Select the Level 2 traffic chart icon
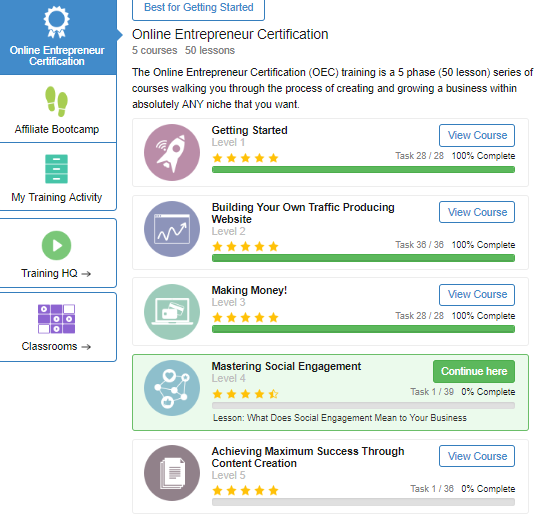Viewport: 545px width, 514px height. [172, 229]
